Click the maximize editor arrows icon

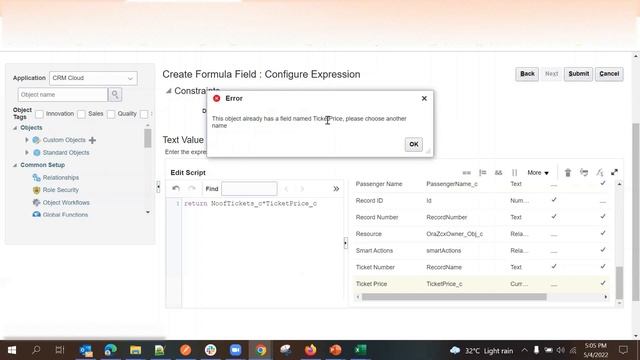(614, 173)
